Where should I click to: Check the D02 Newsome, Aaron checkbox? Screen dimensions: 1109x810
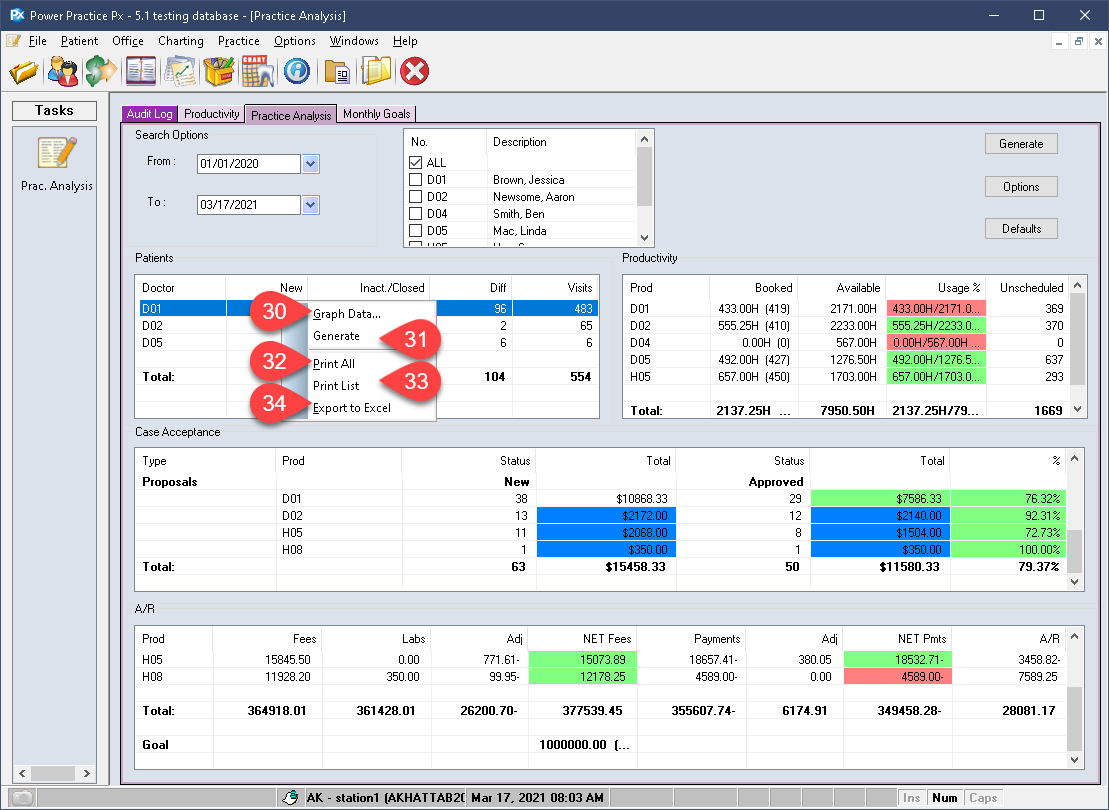click(416, 197)
